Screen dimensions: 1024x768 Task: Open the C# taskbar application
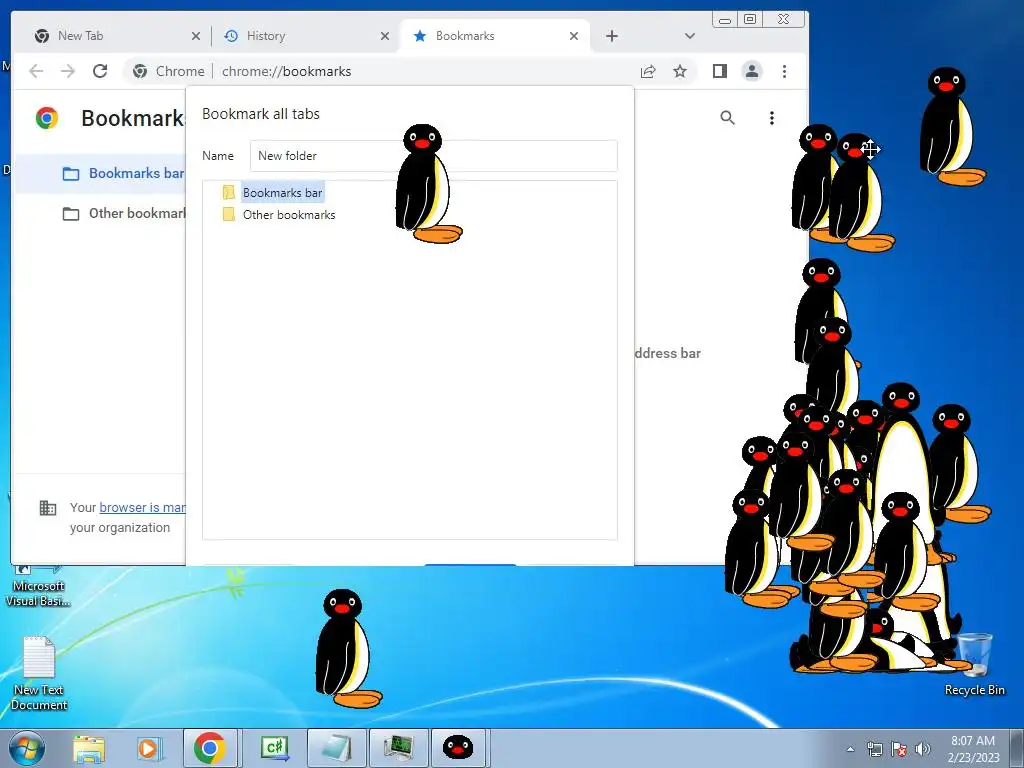[275, 748]
